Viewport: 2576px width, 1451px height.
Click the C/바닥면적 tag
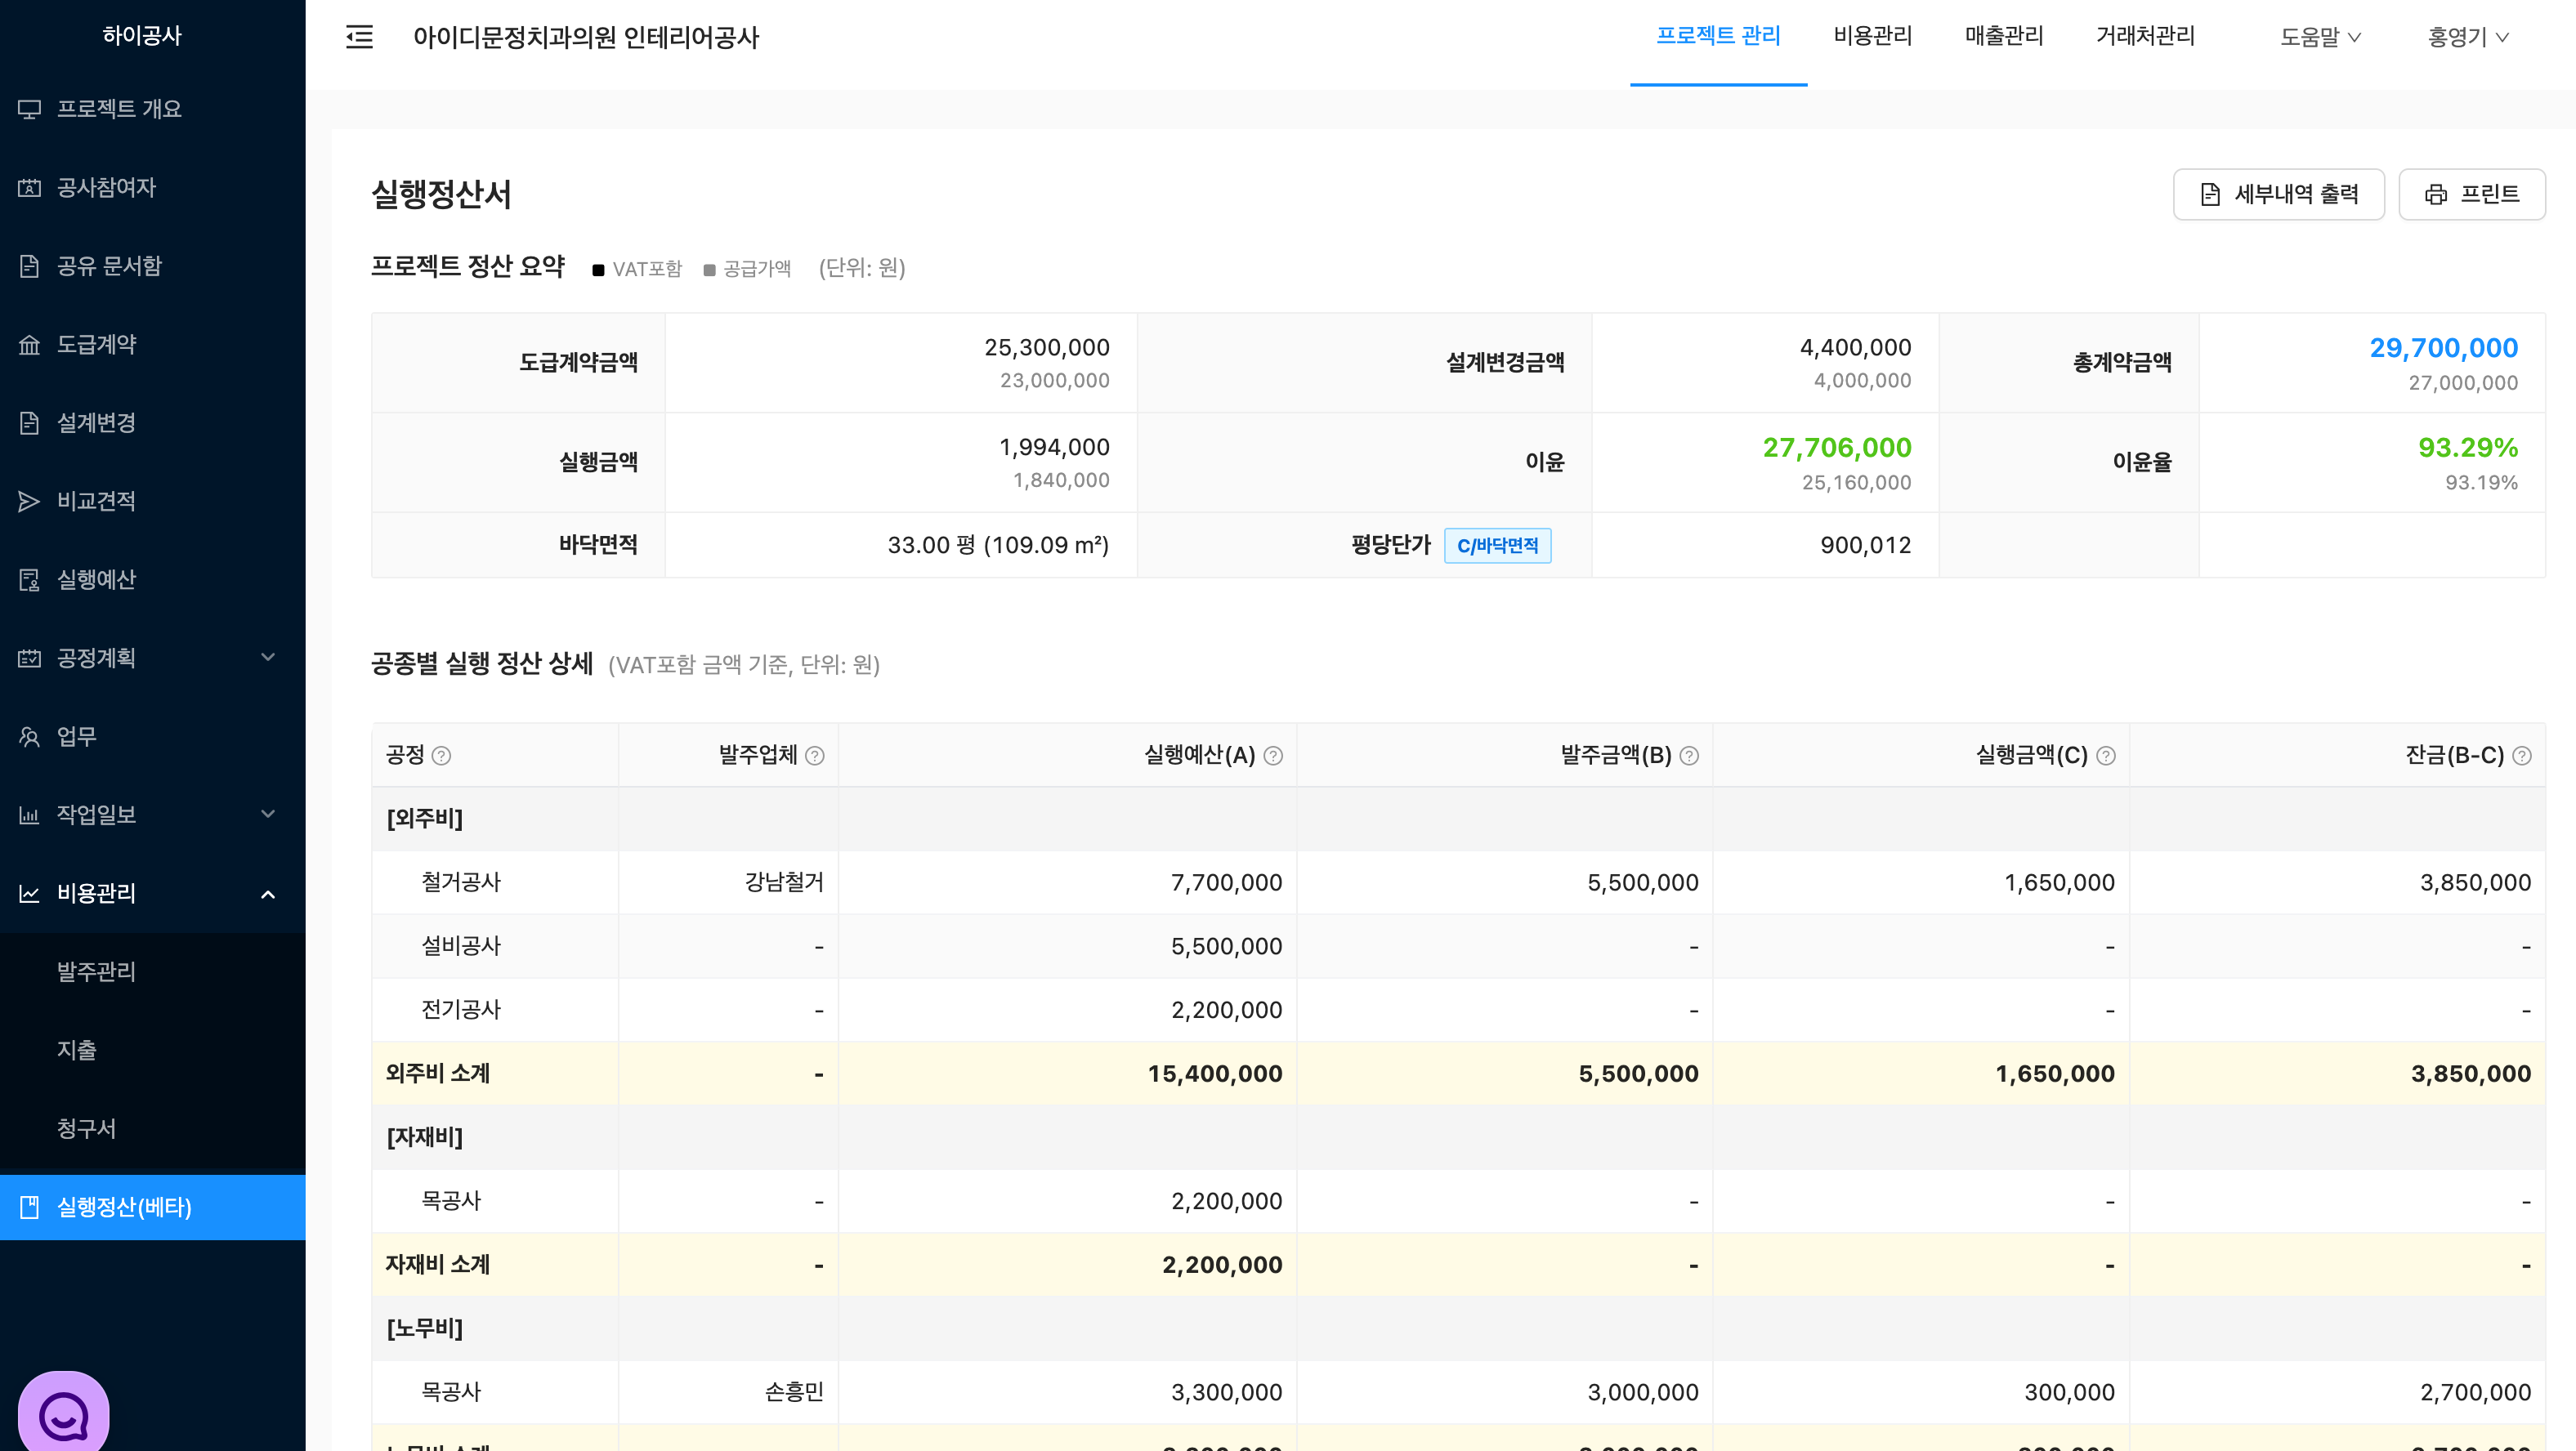pos(1497,545)
